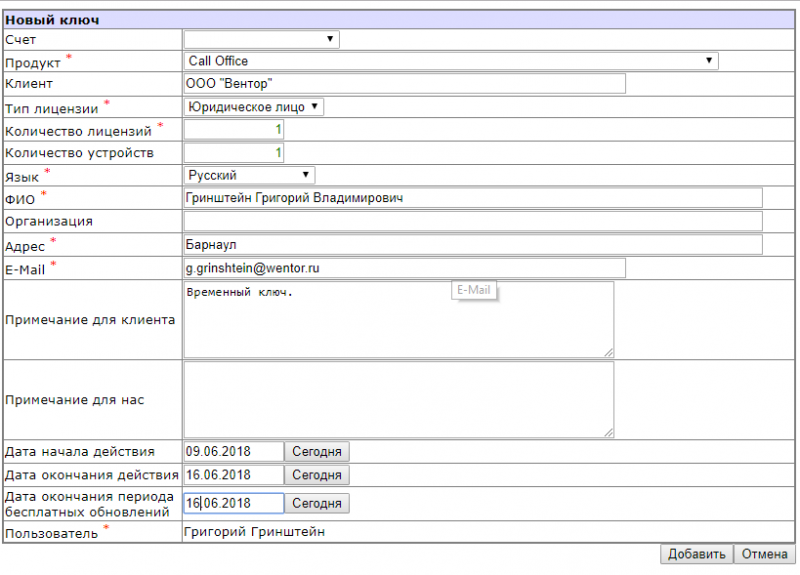Click the Примечание для нас textarea
Screen dimensions: 800x575
click(399, 400)
